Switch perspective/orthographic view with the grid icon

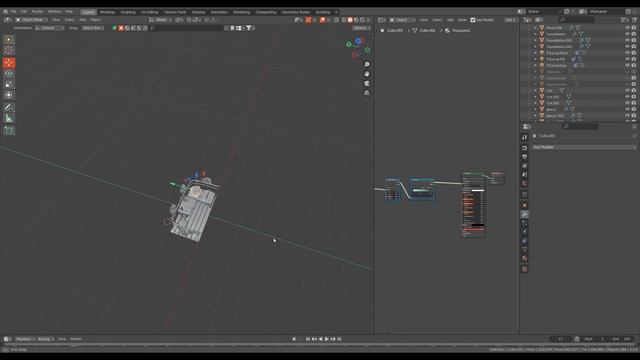[x=367, y=93]
